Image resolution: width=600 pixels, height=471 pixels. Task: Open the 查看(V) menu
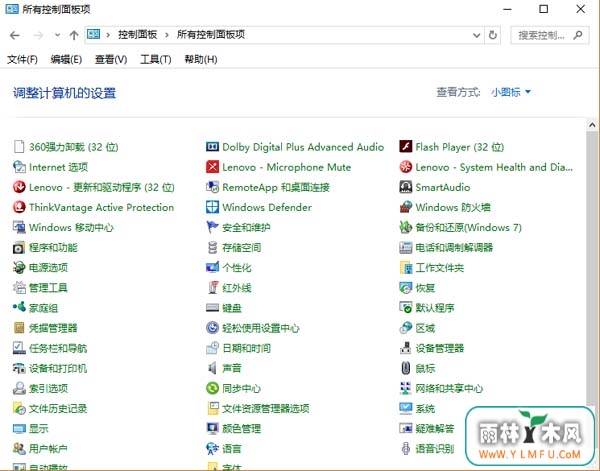click(x=111, y=59)
